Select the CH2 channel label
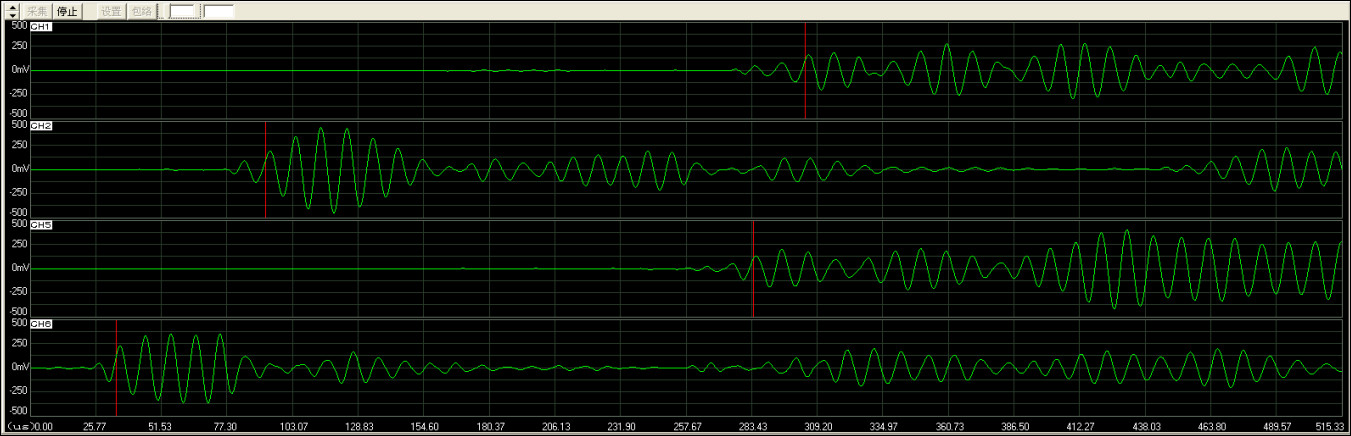The width and height of the screenshot is (1351, 436). [42, 126]
